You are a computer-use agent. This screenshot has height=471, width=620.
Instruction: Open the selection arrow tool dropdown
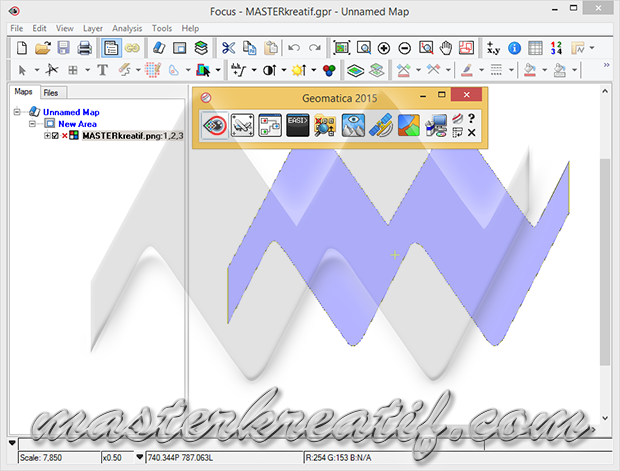pyautogui.click(x=37, y=70)
